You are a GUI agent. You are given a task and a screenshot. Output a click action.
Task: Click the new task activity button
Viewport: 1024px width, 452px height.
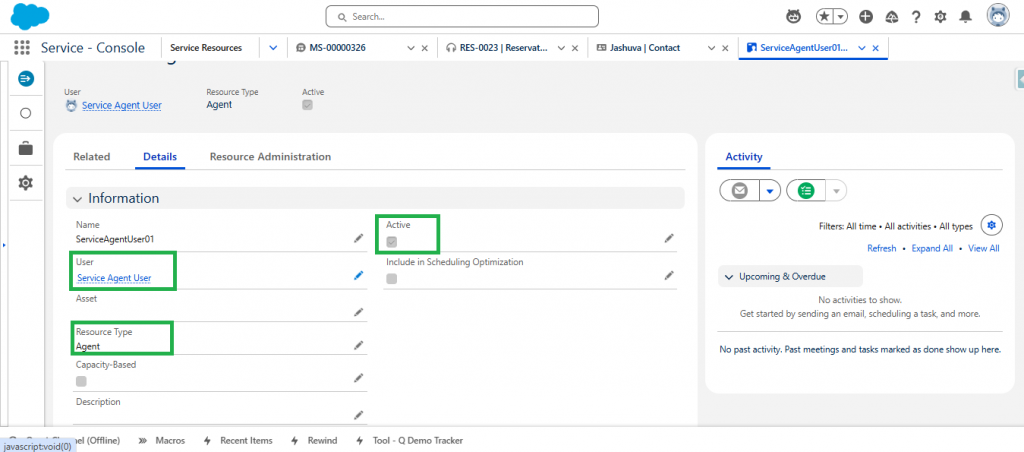tap(807, 191)
